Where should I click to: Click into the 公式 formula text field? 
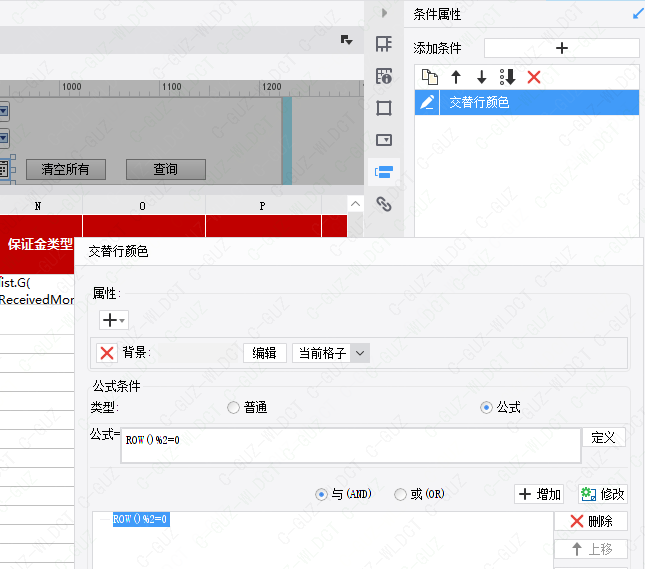click(x=350, y=446)
